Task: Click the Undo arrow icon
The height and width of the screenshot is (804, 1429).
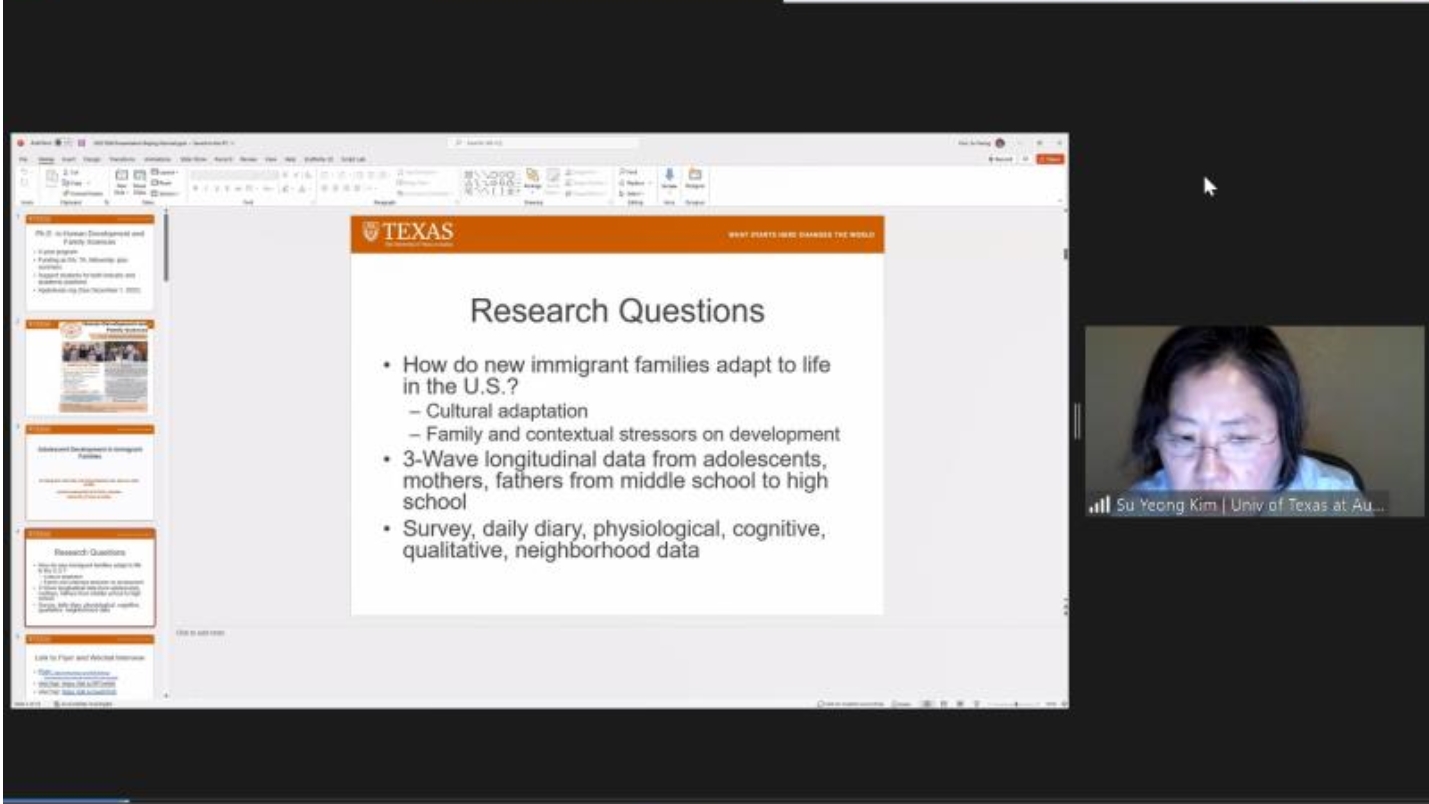Action: point(23,172)
